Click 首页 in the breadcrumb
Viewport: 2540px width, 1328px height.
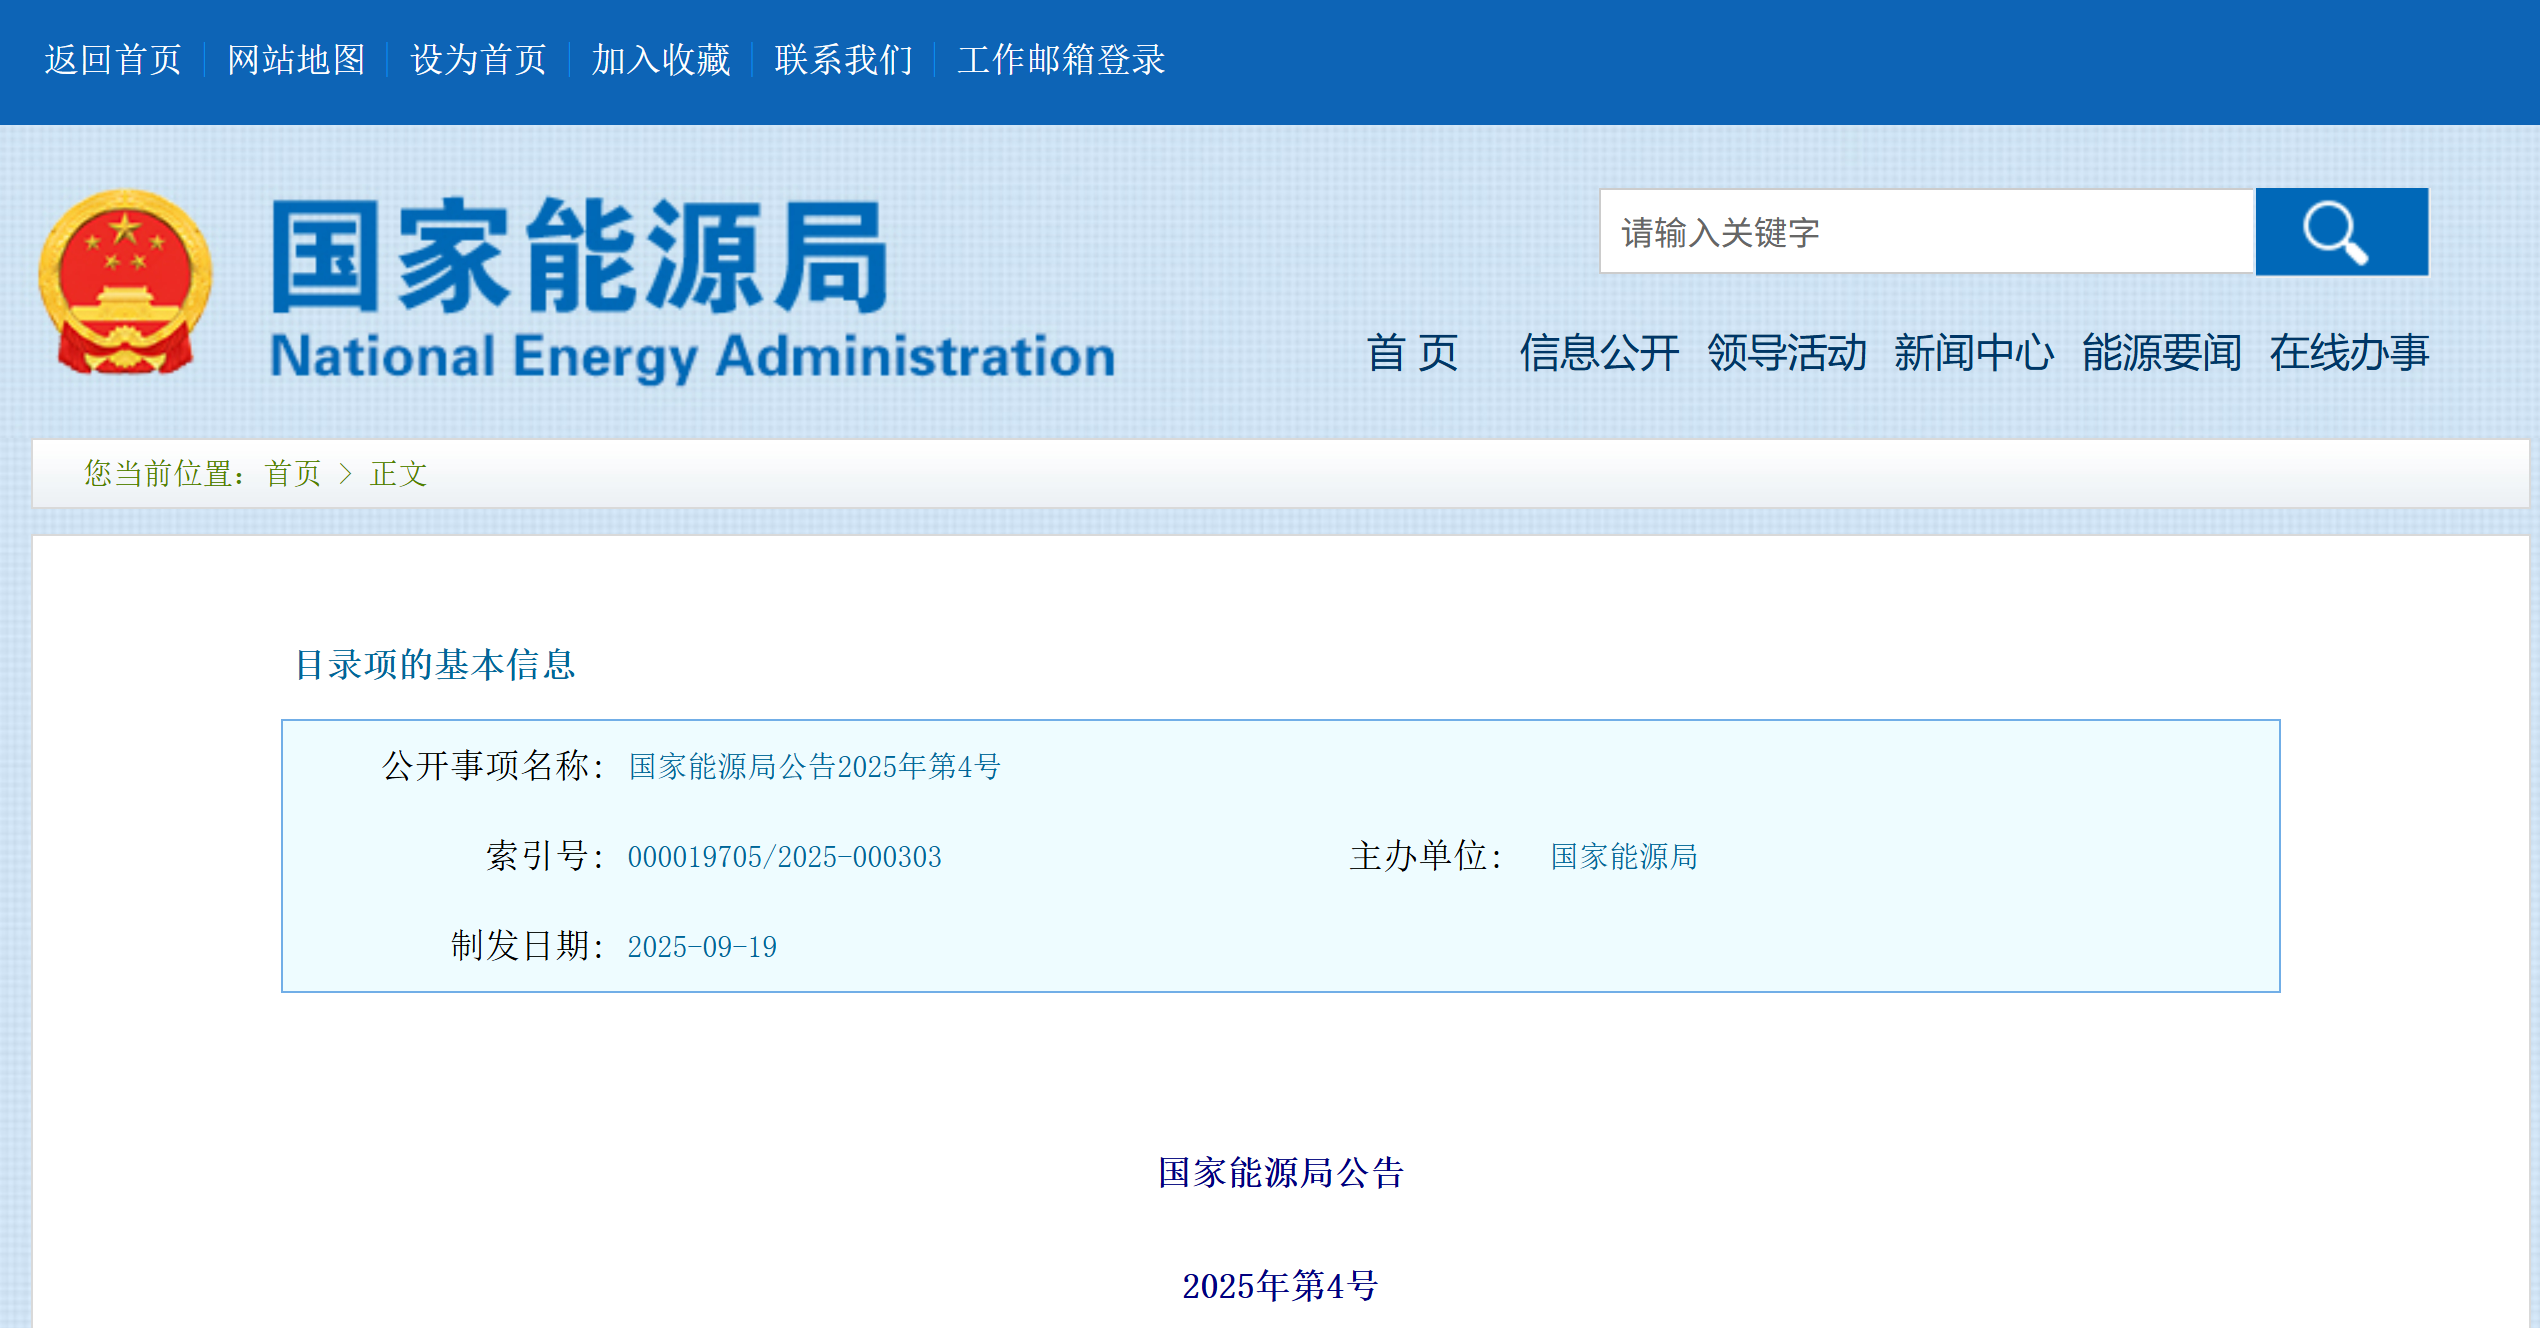(293, 473)
